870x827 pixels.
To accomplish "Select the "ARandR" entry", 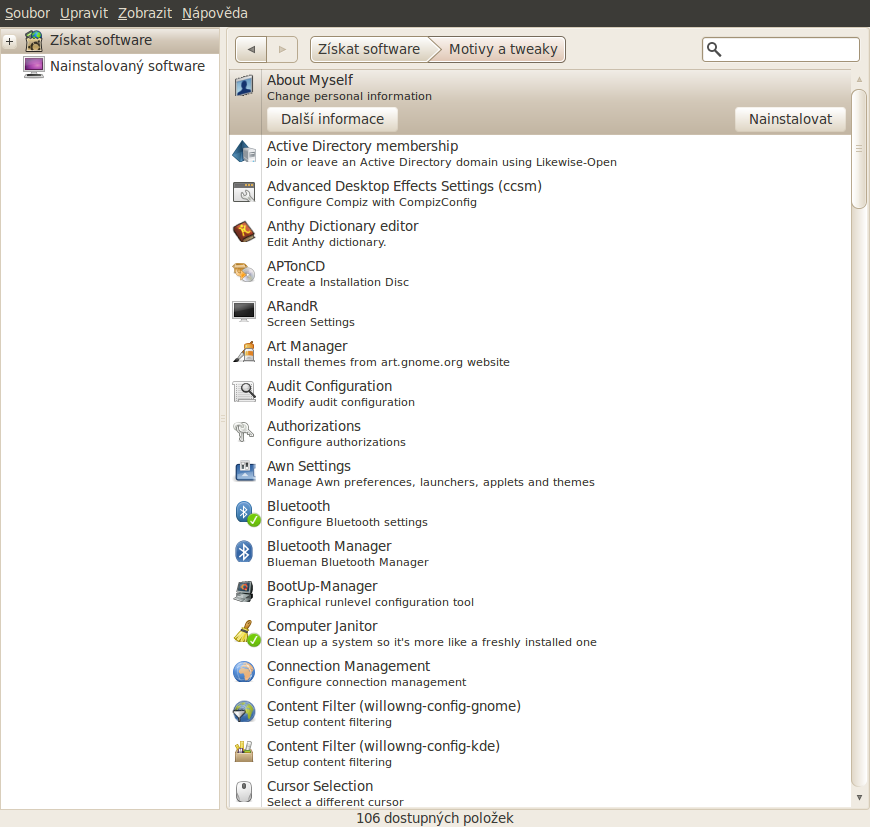I will click(x=540, y=313).
